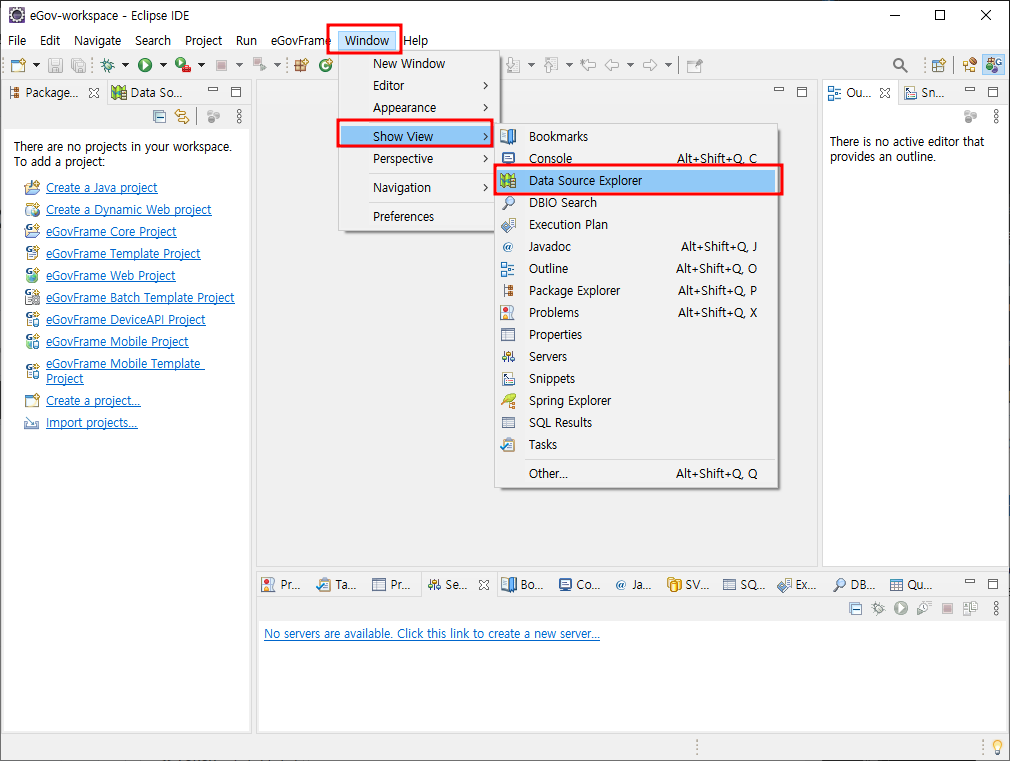The height and width of the screenshot is (761, 1010).
Task: Click the Servers panel stop server icon
Action: (x=947, y=608)
